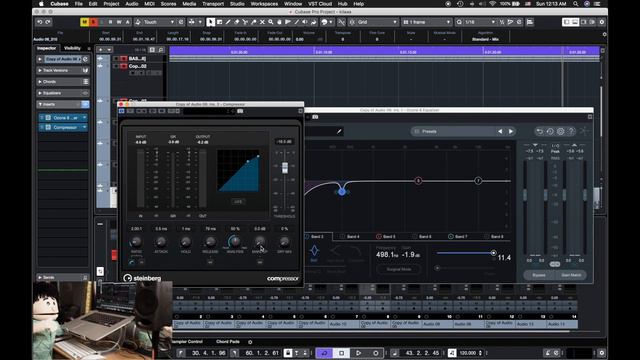Open the Compressor insert slot dropdown arrow
This screenshot has height=360, width=640.
coord(84,127)
